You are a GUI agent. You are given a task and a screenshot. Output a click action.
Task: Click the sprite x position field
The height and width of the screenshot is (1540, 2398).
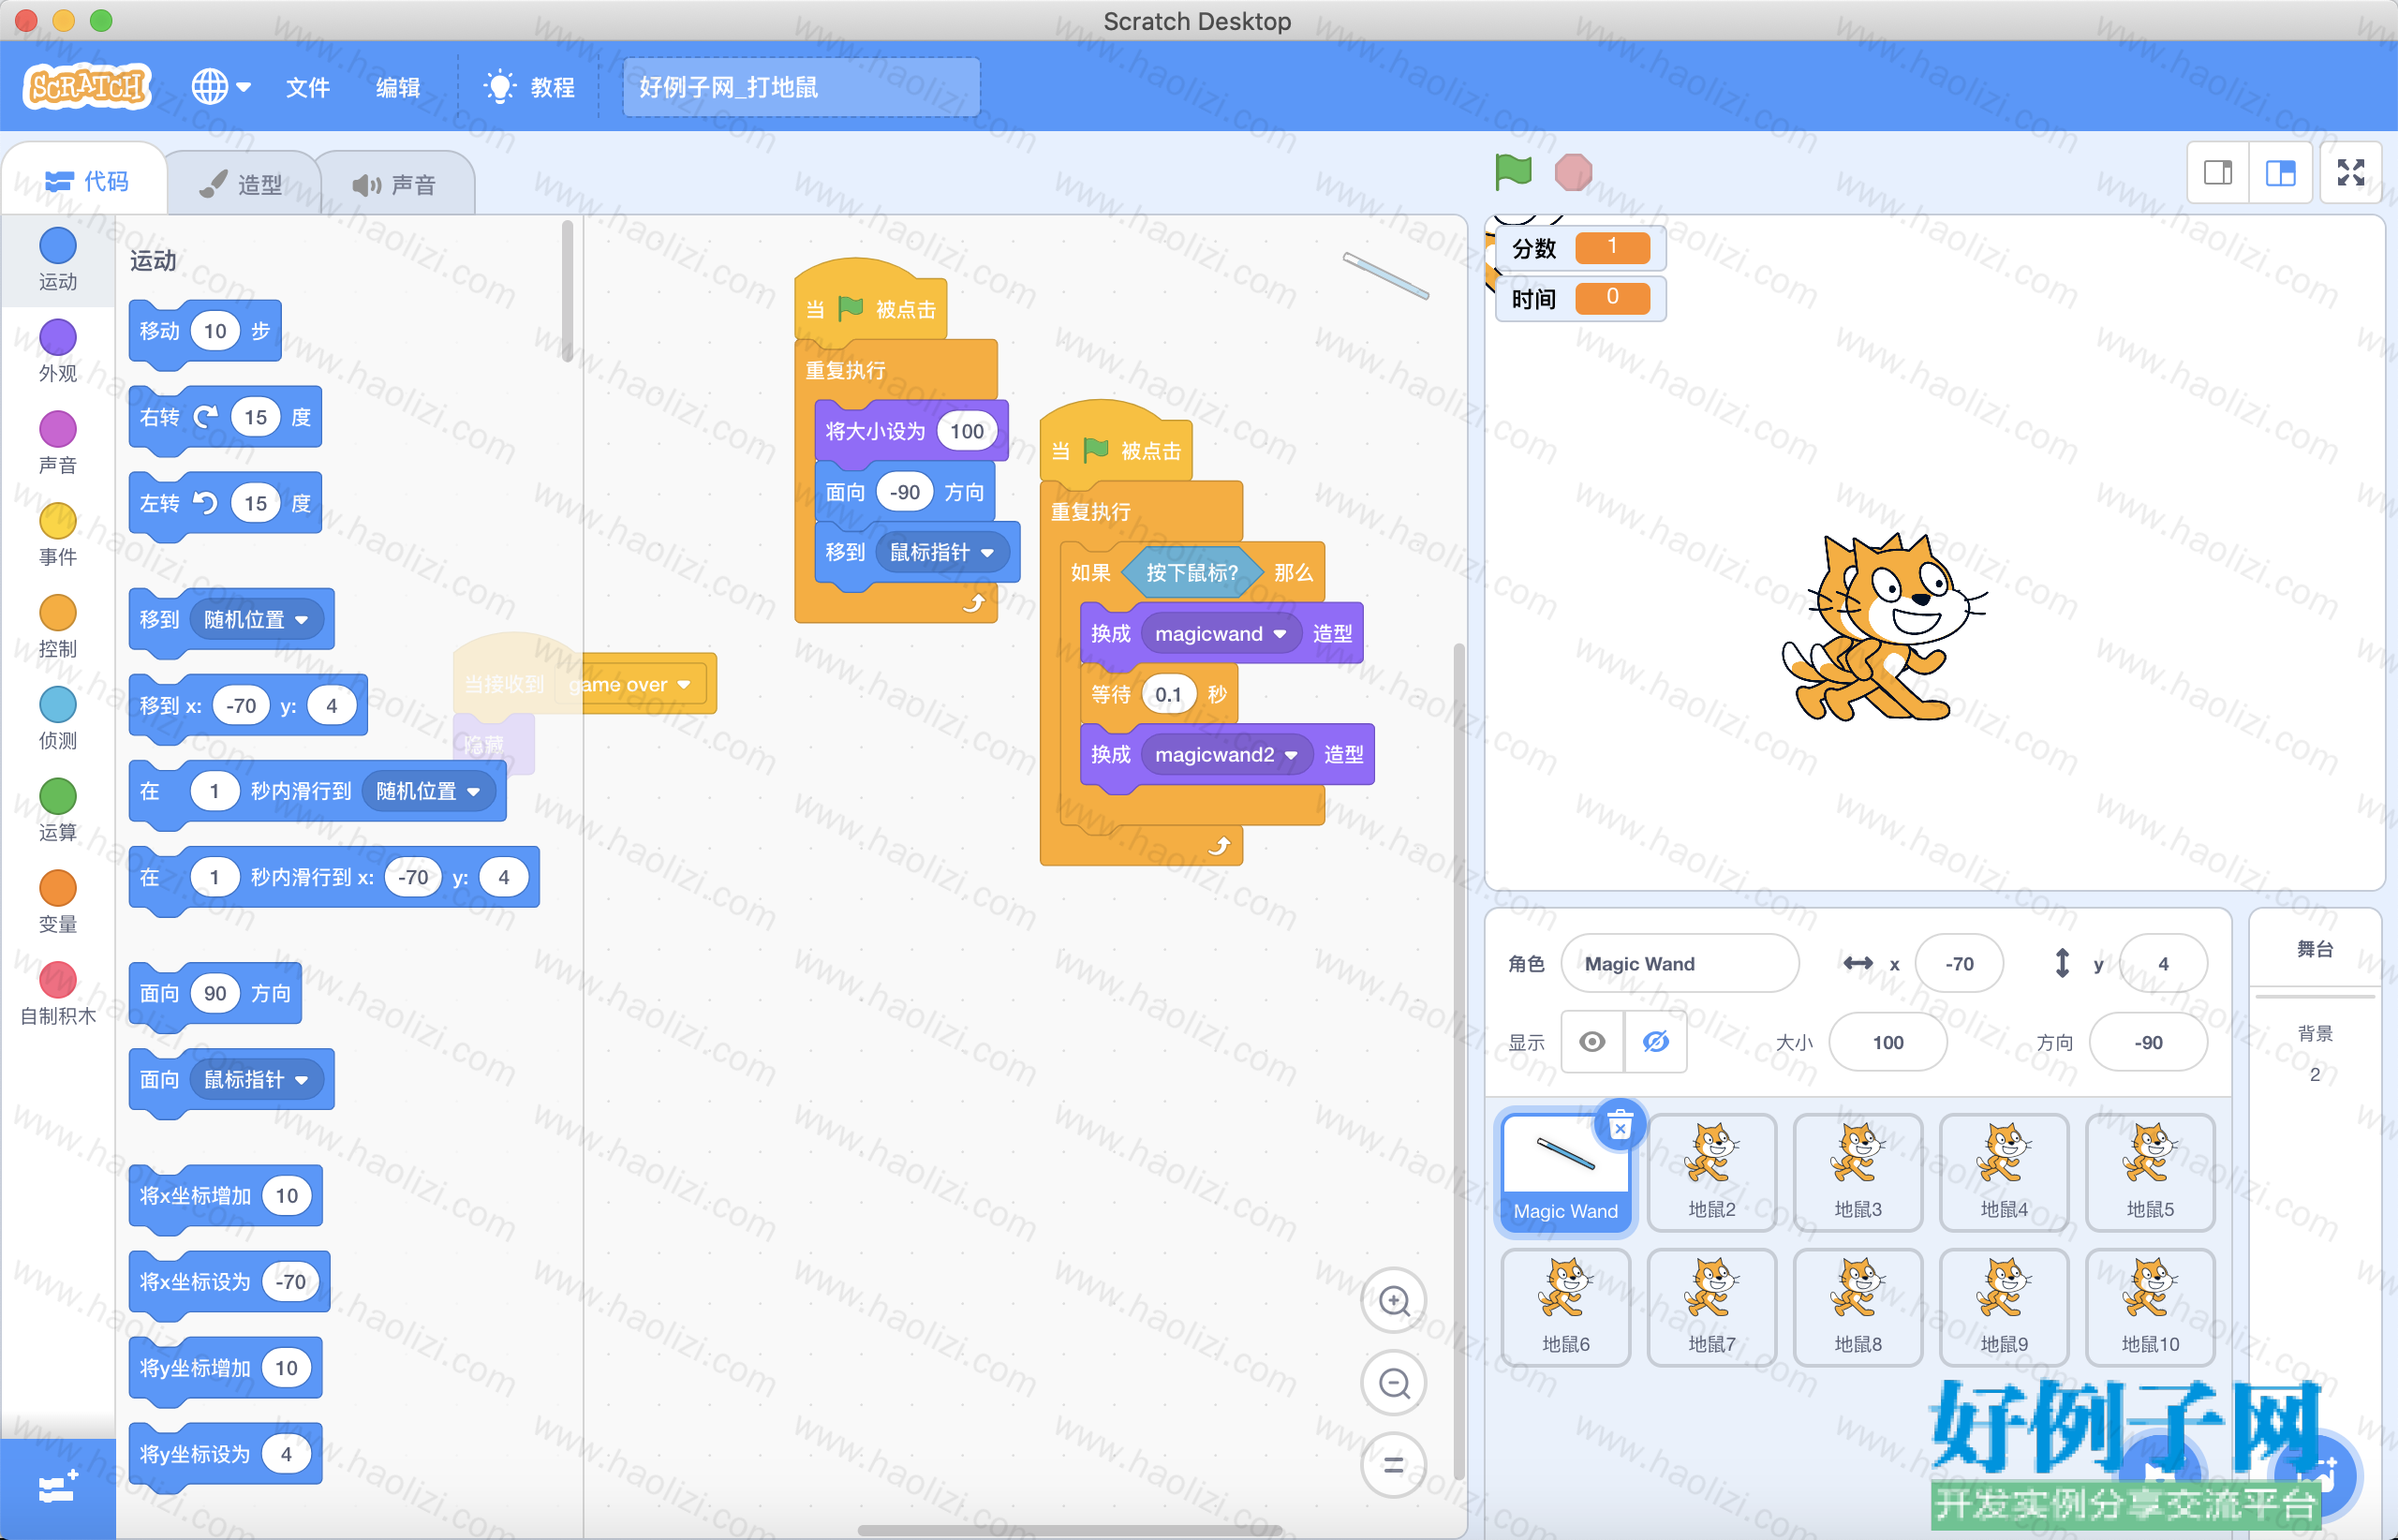point(1959,963)
